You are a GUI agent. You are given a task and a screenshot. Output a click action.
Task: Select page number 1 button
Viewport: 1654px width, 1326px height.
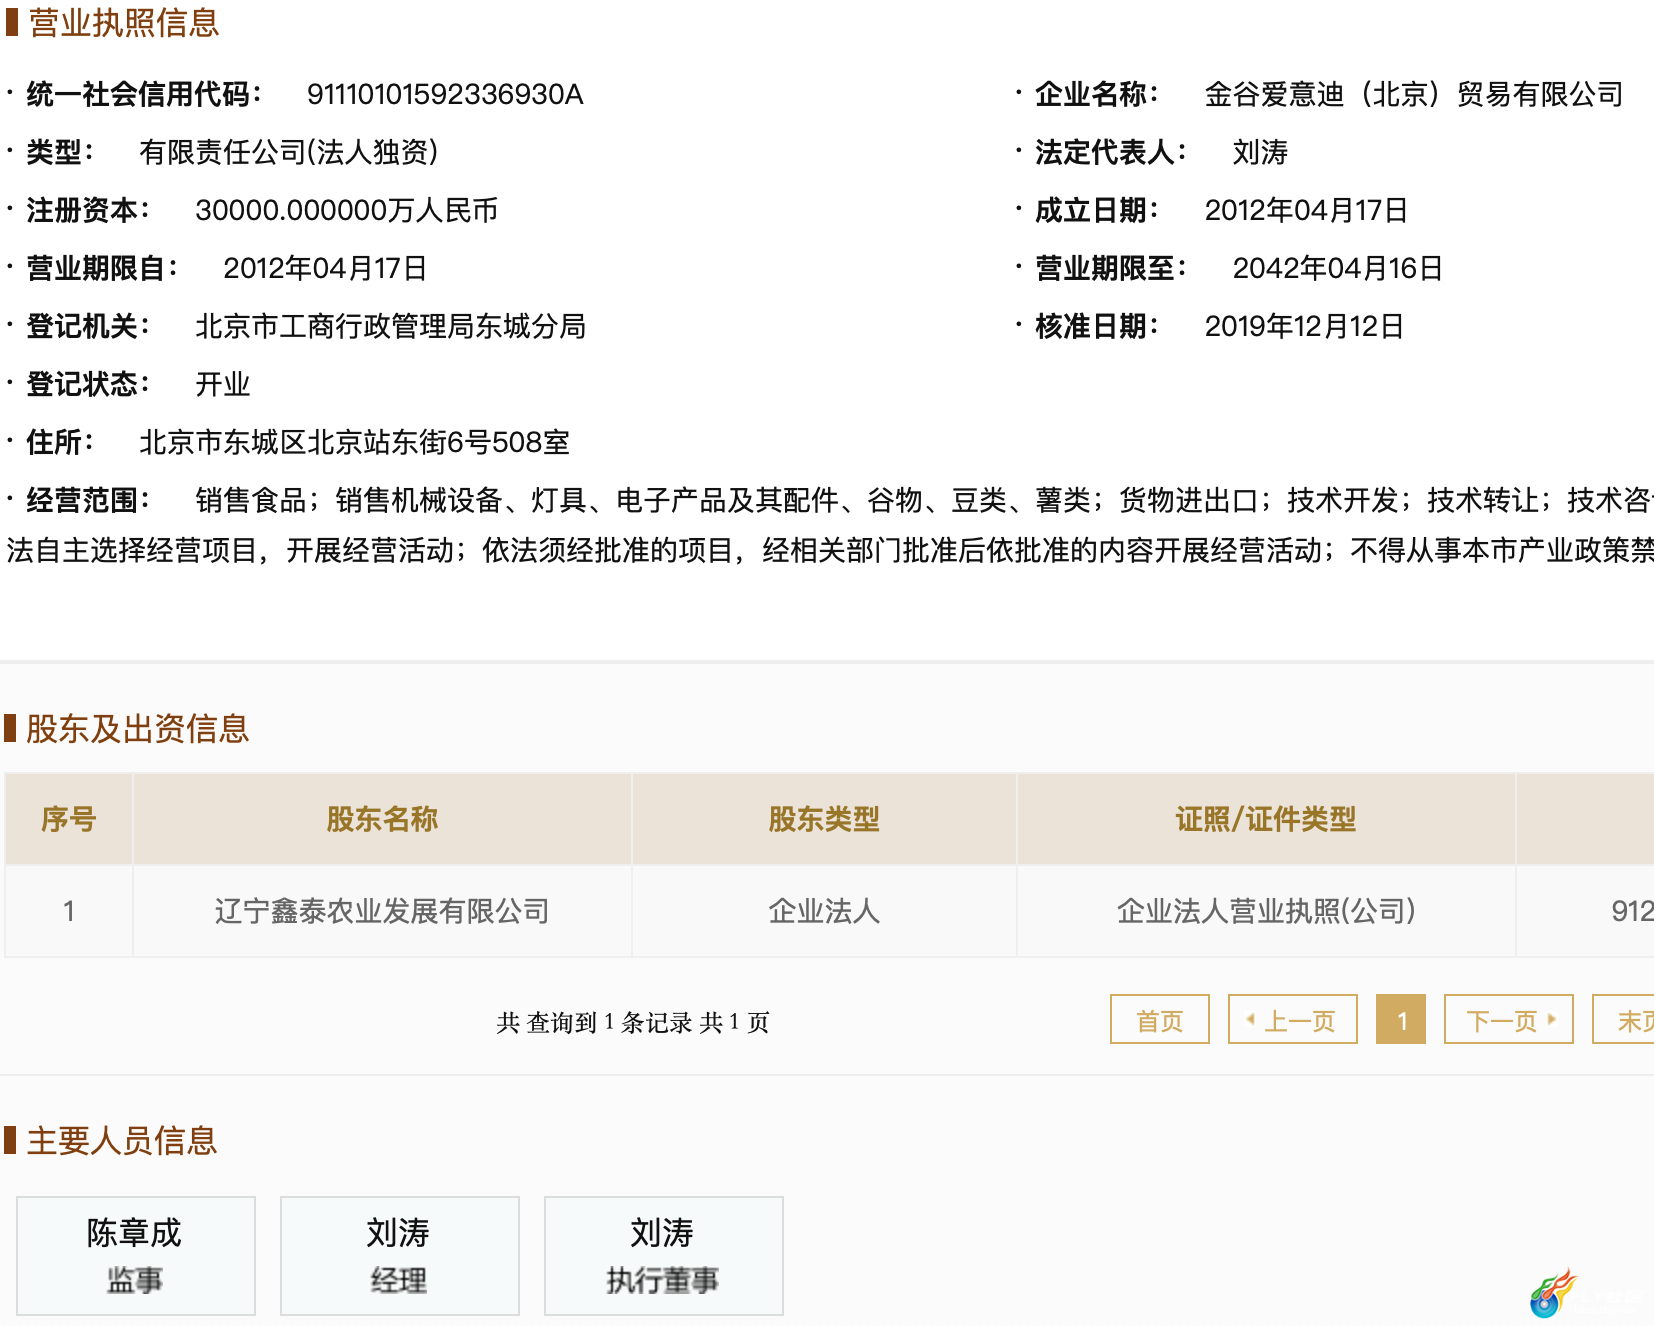pyautogui.click(x=1401, y=1019)
